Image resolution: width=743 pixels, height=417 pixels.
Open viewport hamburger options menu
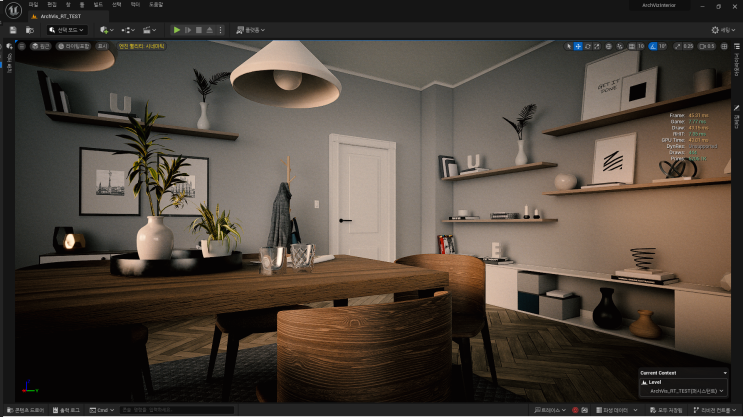coord(22,46)
